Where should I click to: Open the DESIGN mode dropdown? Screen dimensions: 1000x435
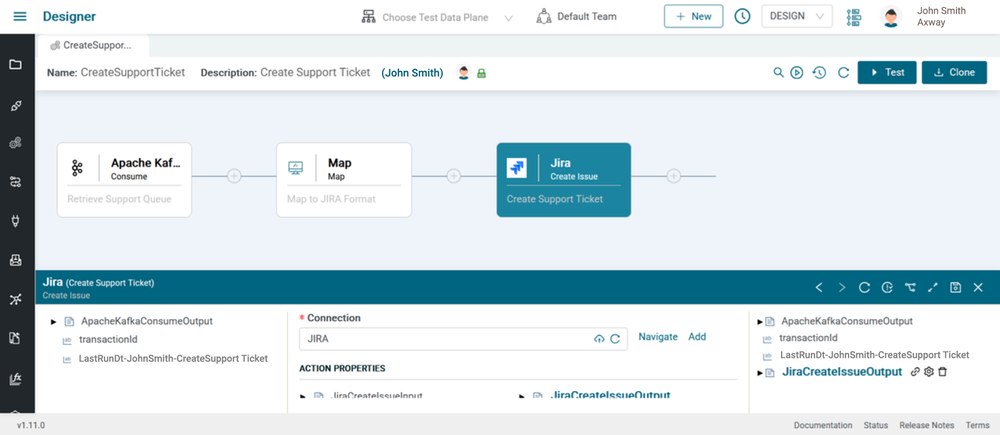(x=797, y=17)
